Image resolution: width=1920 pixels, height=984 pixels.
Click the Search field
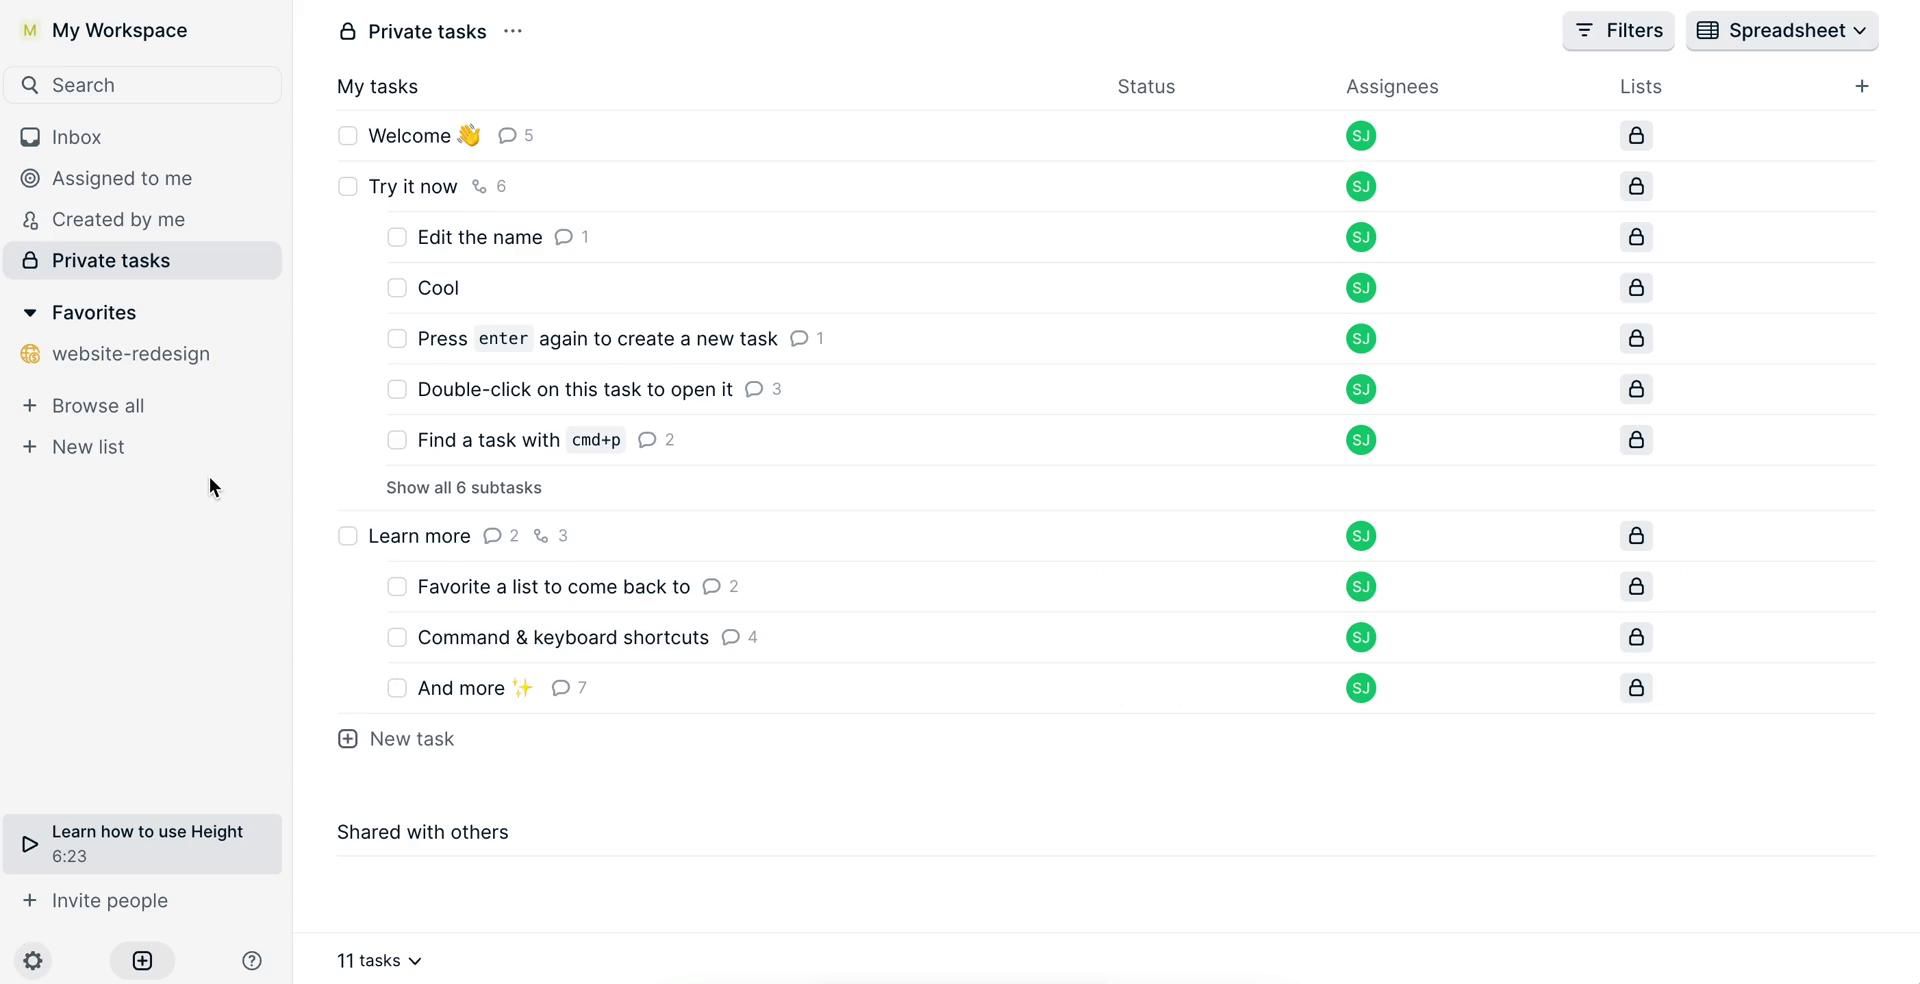[143, 85]
